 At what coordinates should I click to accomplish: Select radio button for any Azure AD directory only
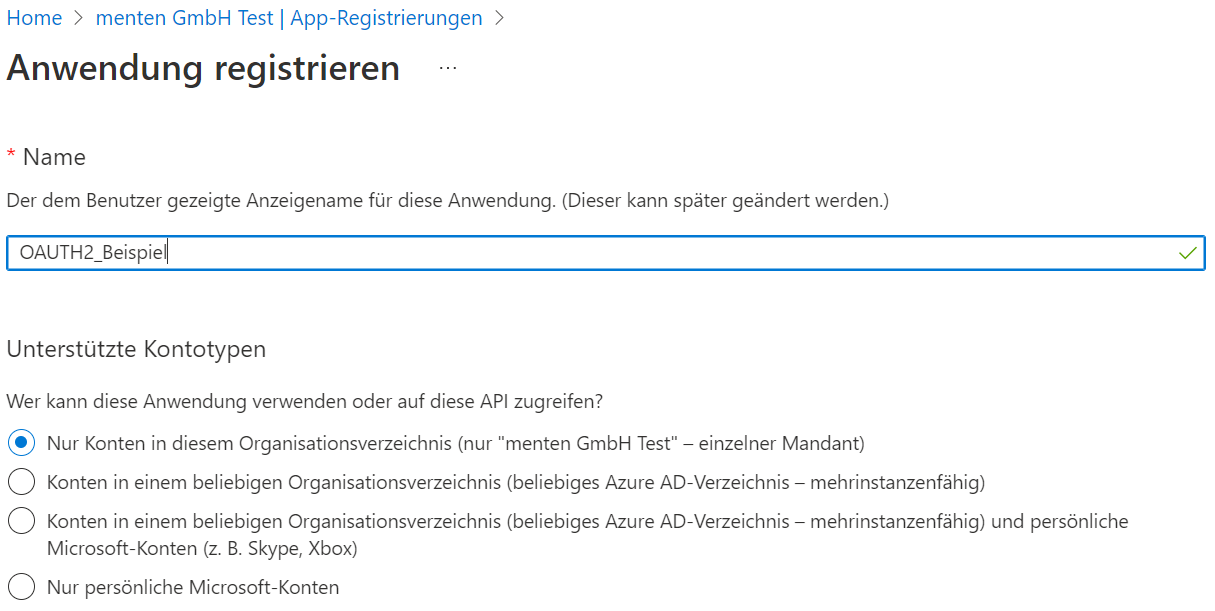[x=21, y=483]
